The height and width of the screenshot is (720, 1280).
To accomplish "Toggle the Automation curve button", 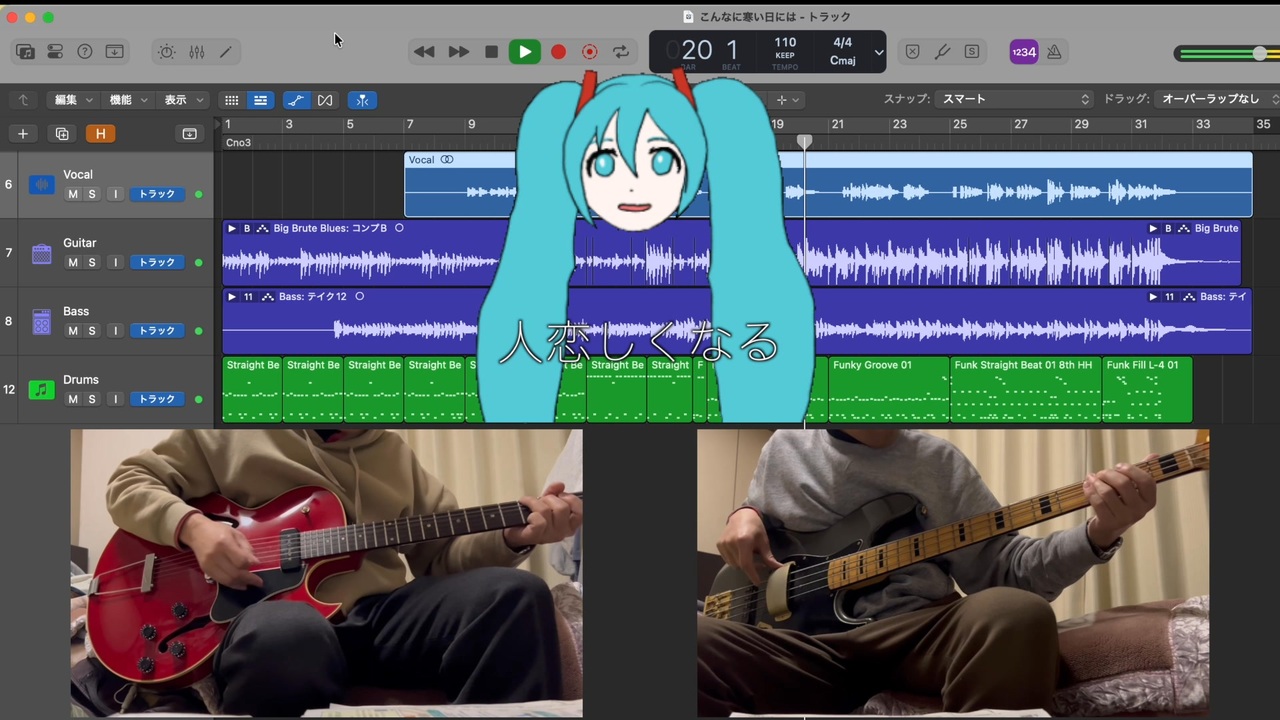I will tap(296, 100).
